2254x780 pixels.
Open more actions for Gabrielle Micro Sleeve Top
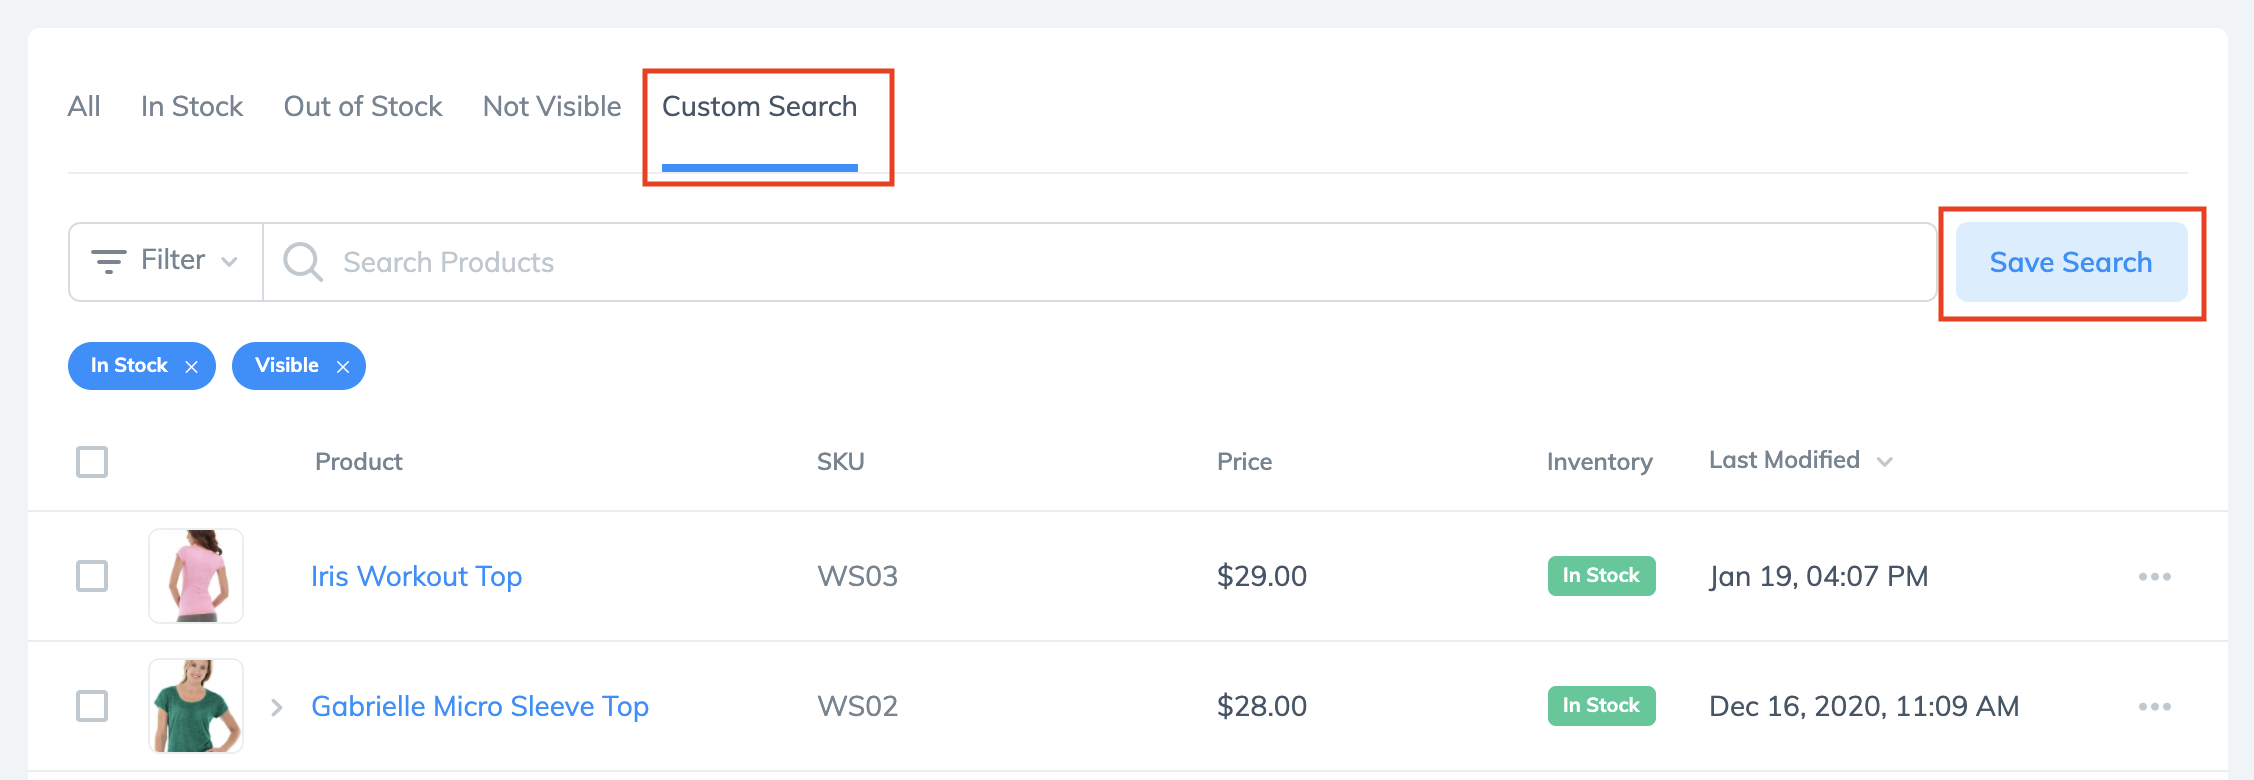(2154, 706)
